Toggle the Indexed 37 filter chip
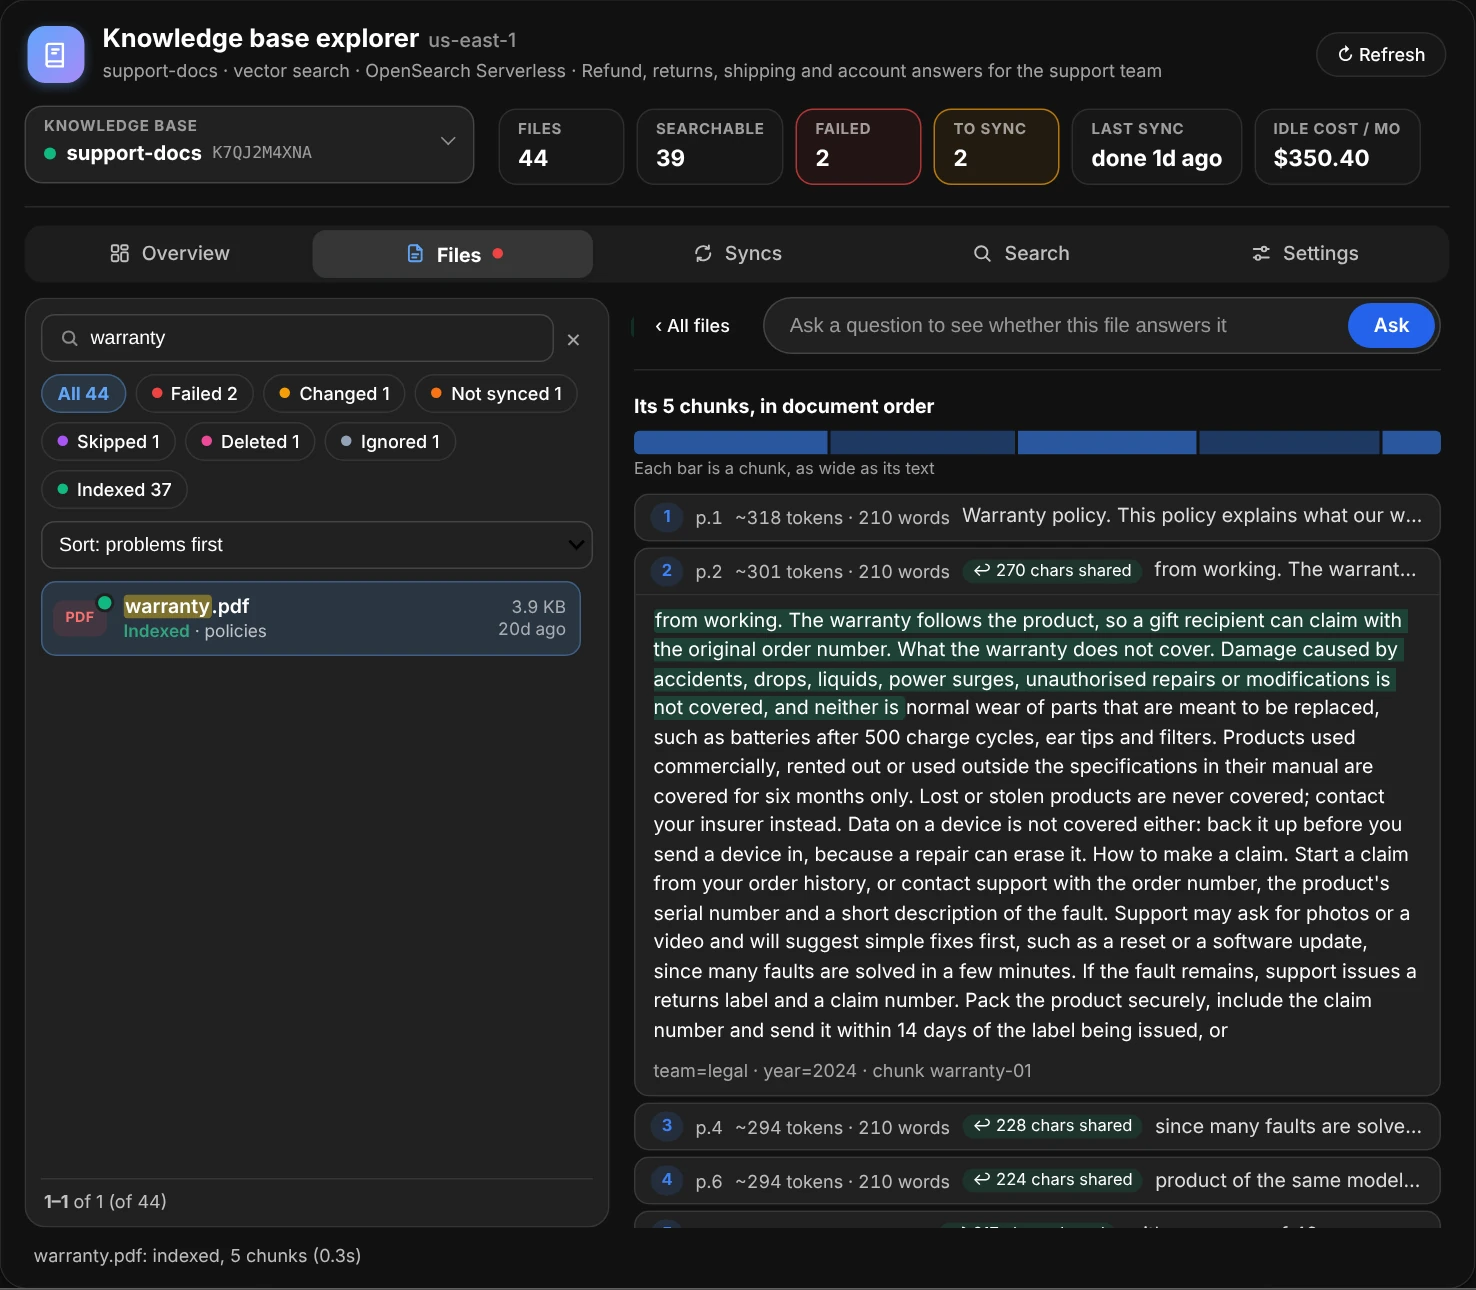 click(114, 490)
